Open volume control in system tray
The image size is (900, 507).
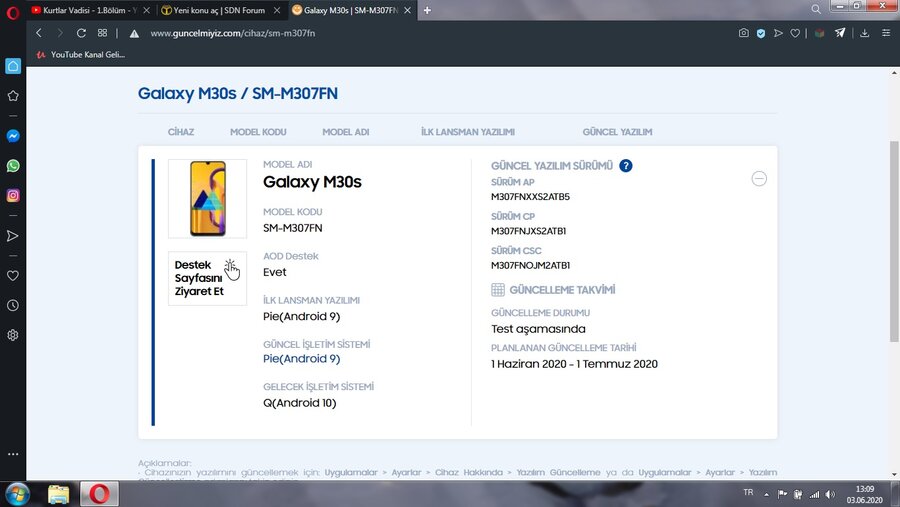pos(830,494)
